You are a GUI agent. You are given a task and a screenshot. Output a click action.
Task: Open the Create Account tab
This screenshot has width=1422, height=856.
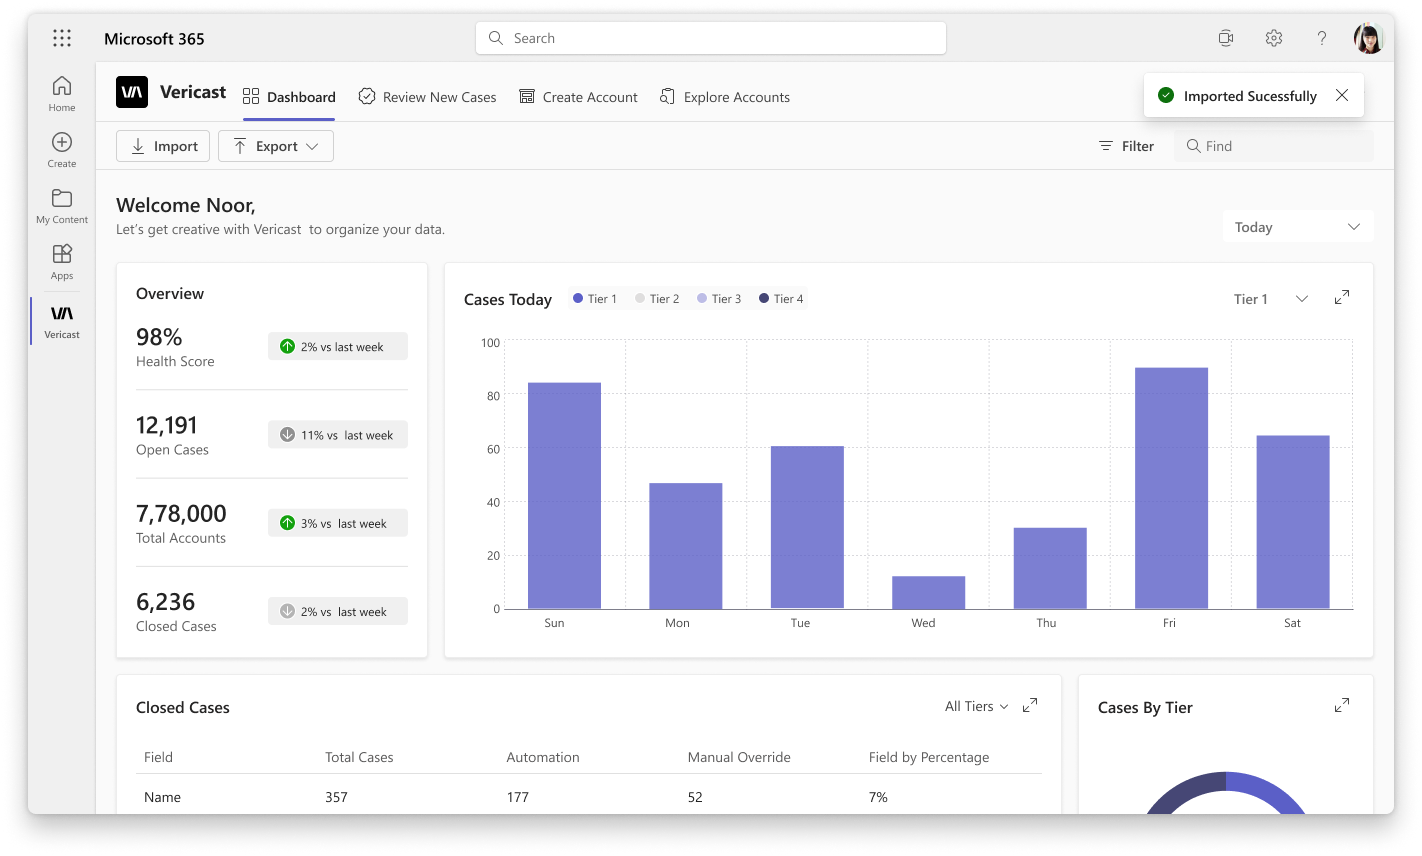click(578, 97)
